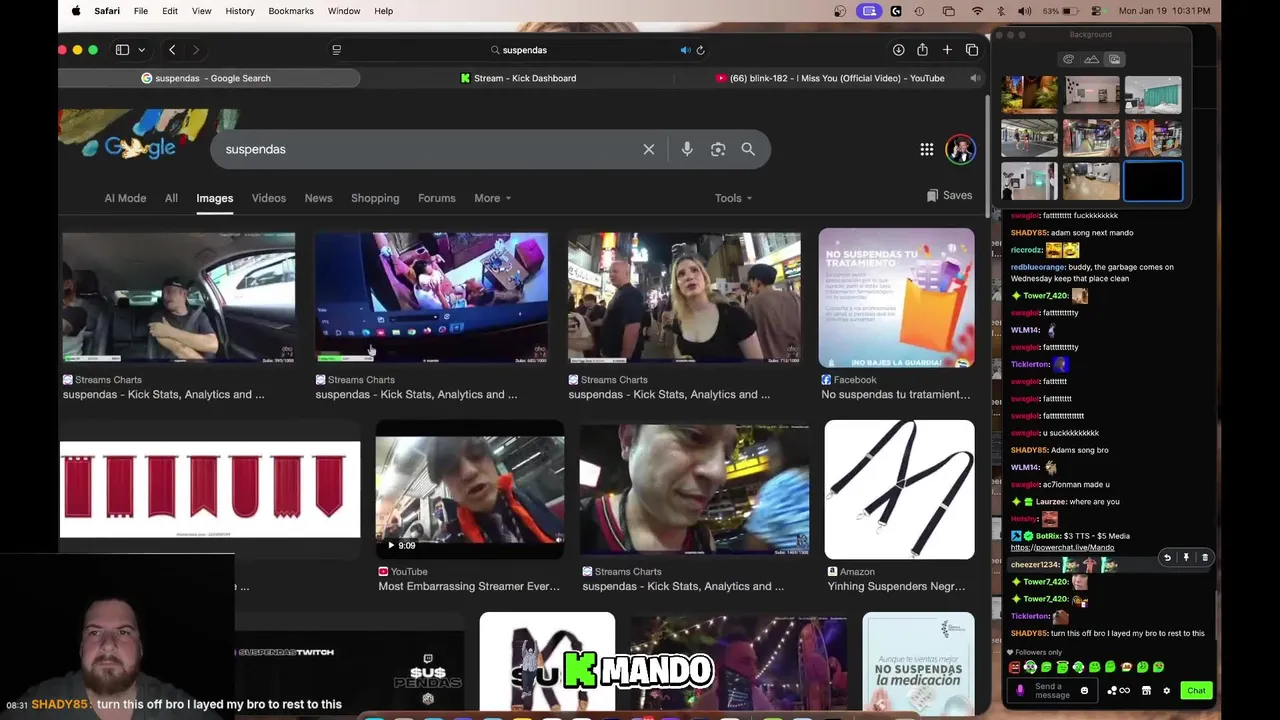Choose the garden plants background thumbnail
The image size is (1280, 720).
pyautogui.click(x=1029, y=95)
